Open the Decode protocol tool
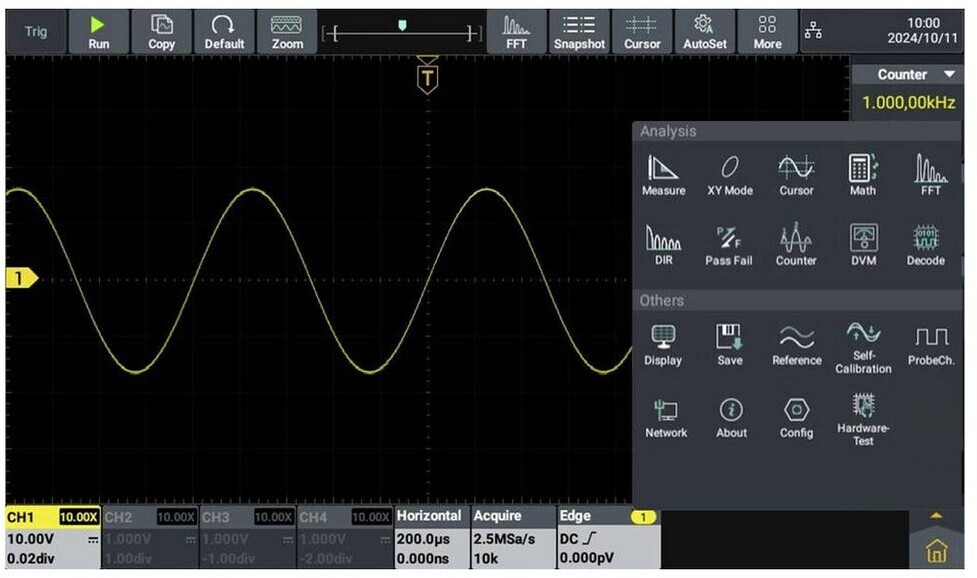Viewport: 977px width, 578px height. point(925,246)
